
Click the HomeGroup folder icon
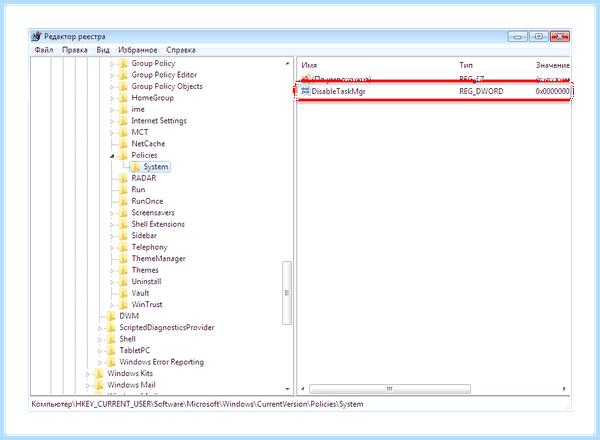click(123, 98)
